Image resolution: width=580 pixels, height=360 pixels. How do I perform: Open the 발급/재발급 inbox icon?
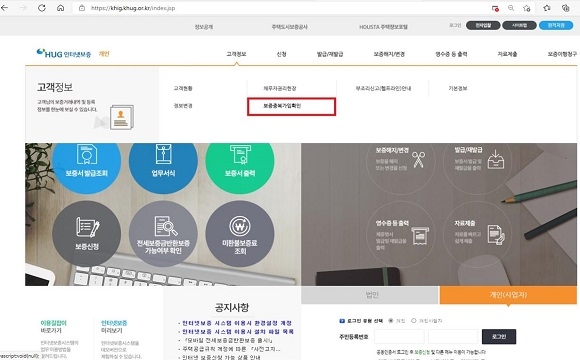[x=496, y=159]
